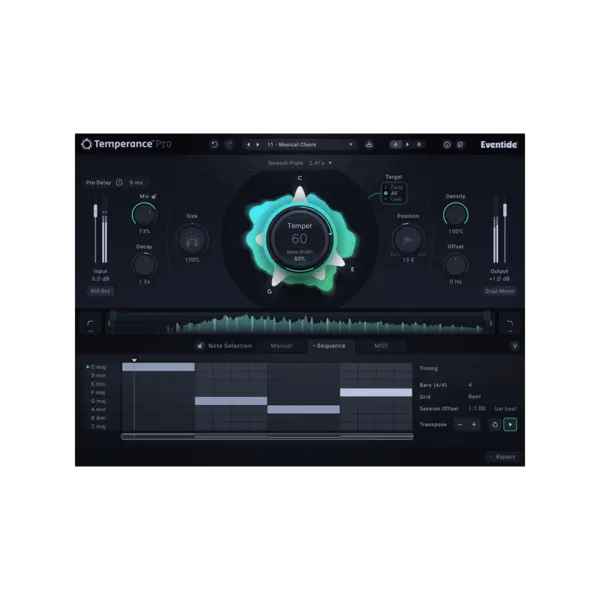Click the save preset icon
The width and height of the screenshot is (600, 600).
point(369,144)
